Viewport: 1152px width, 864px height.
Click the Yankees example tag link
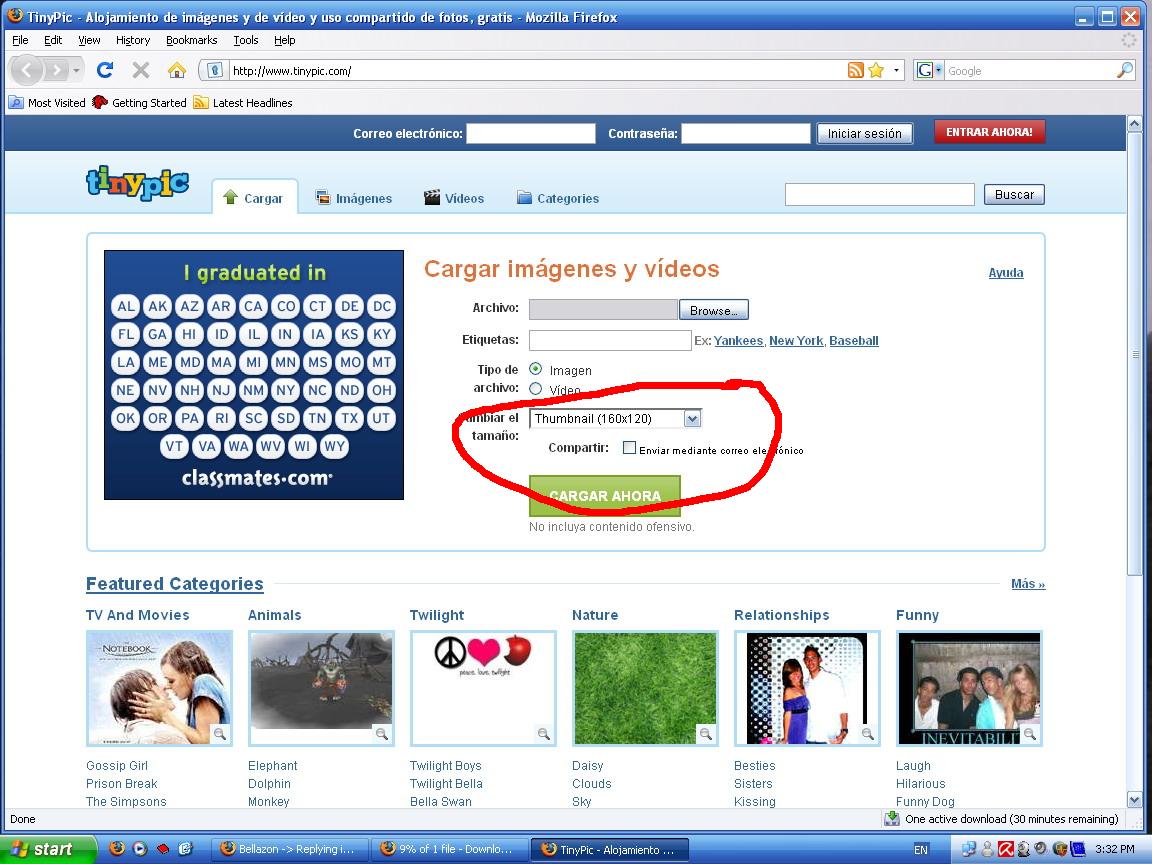(738, 340)
